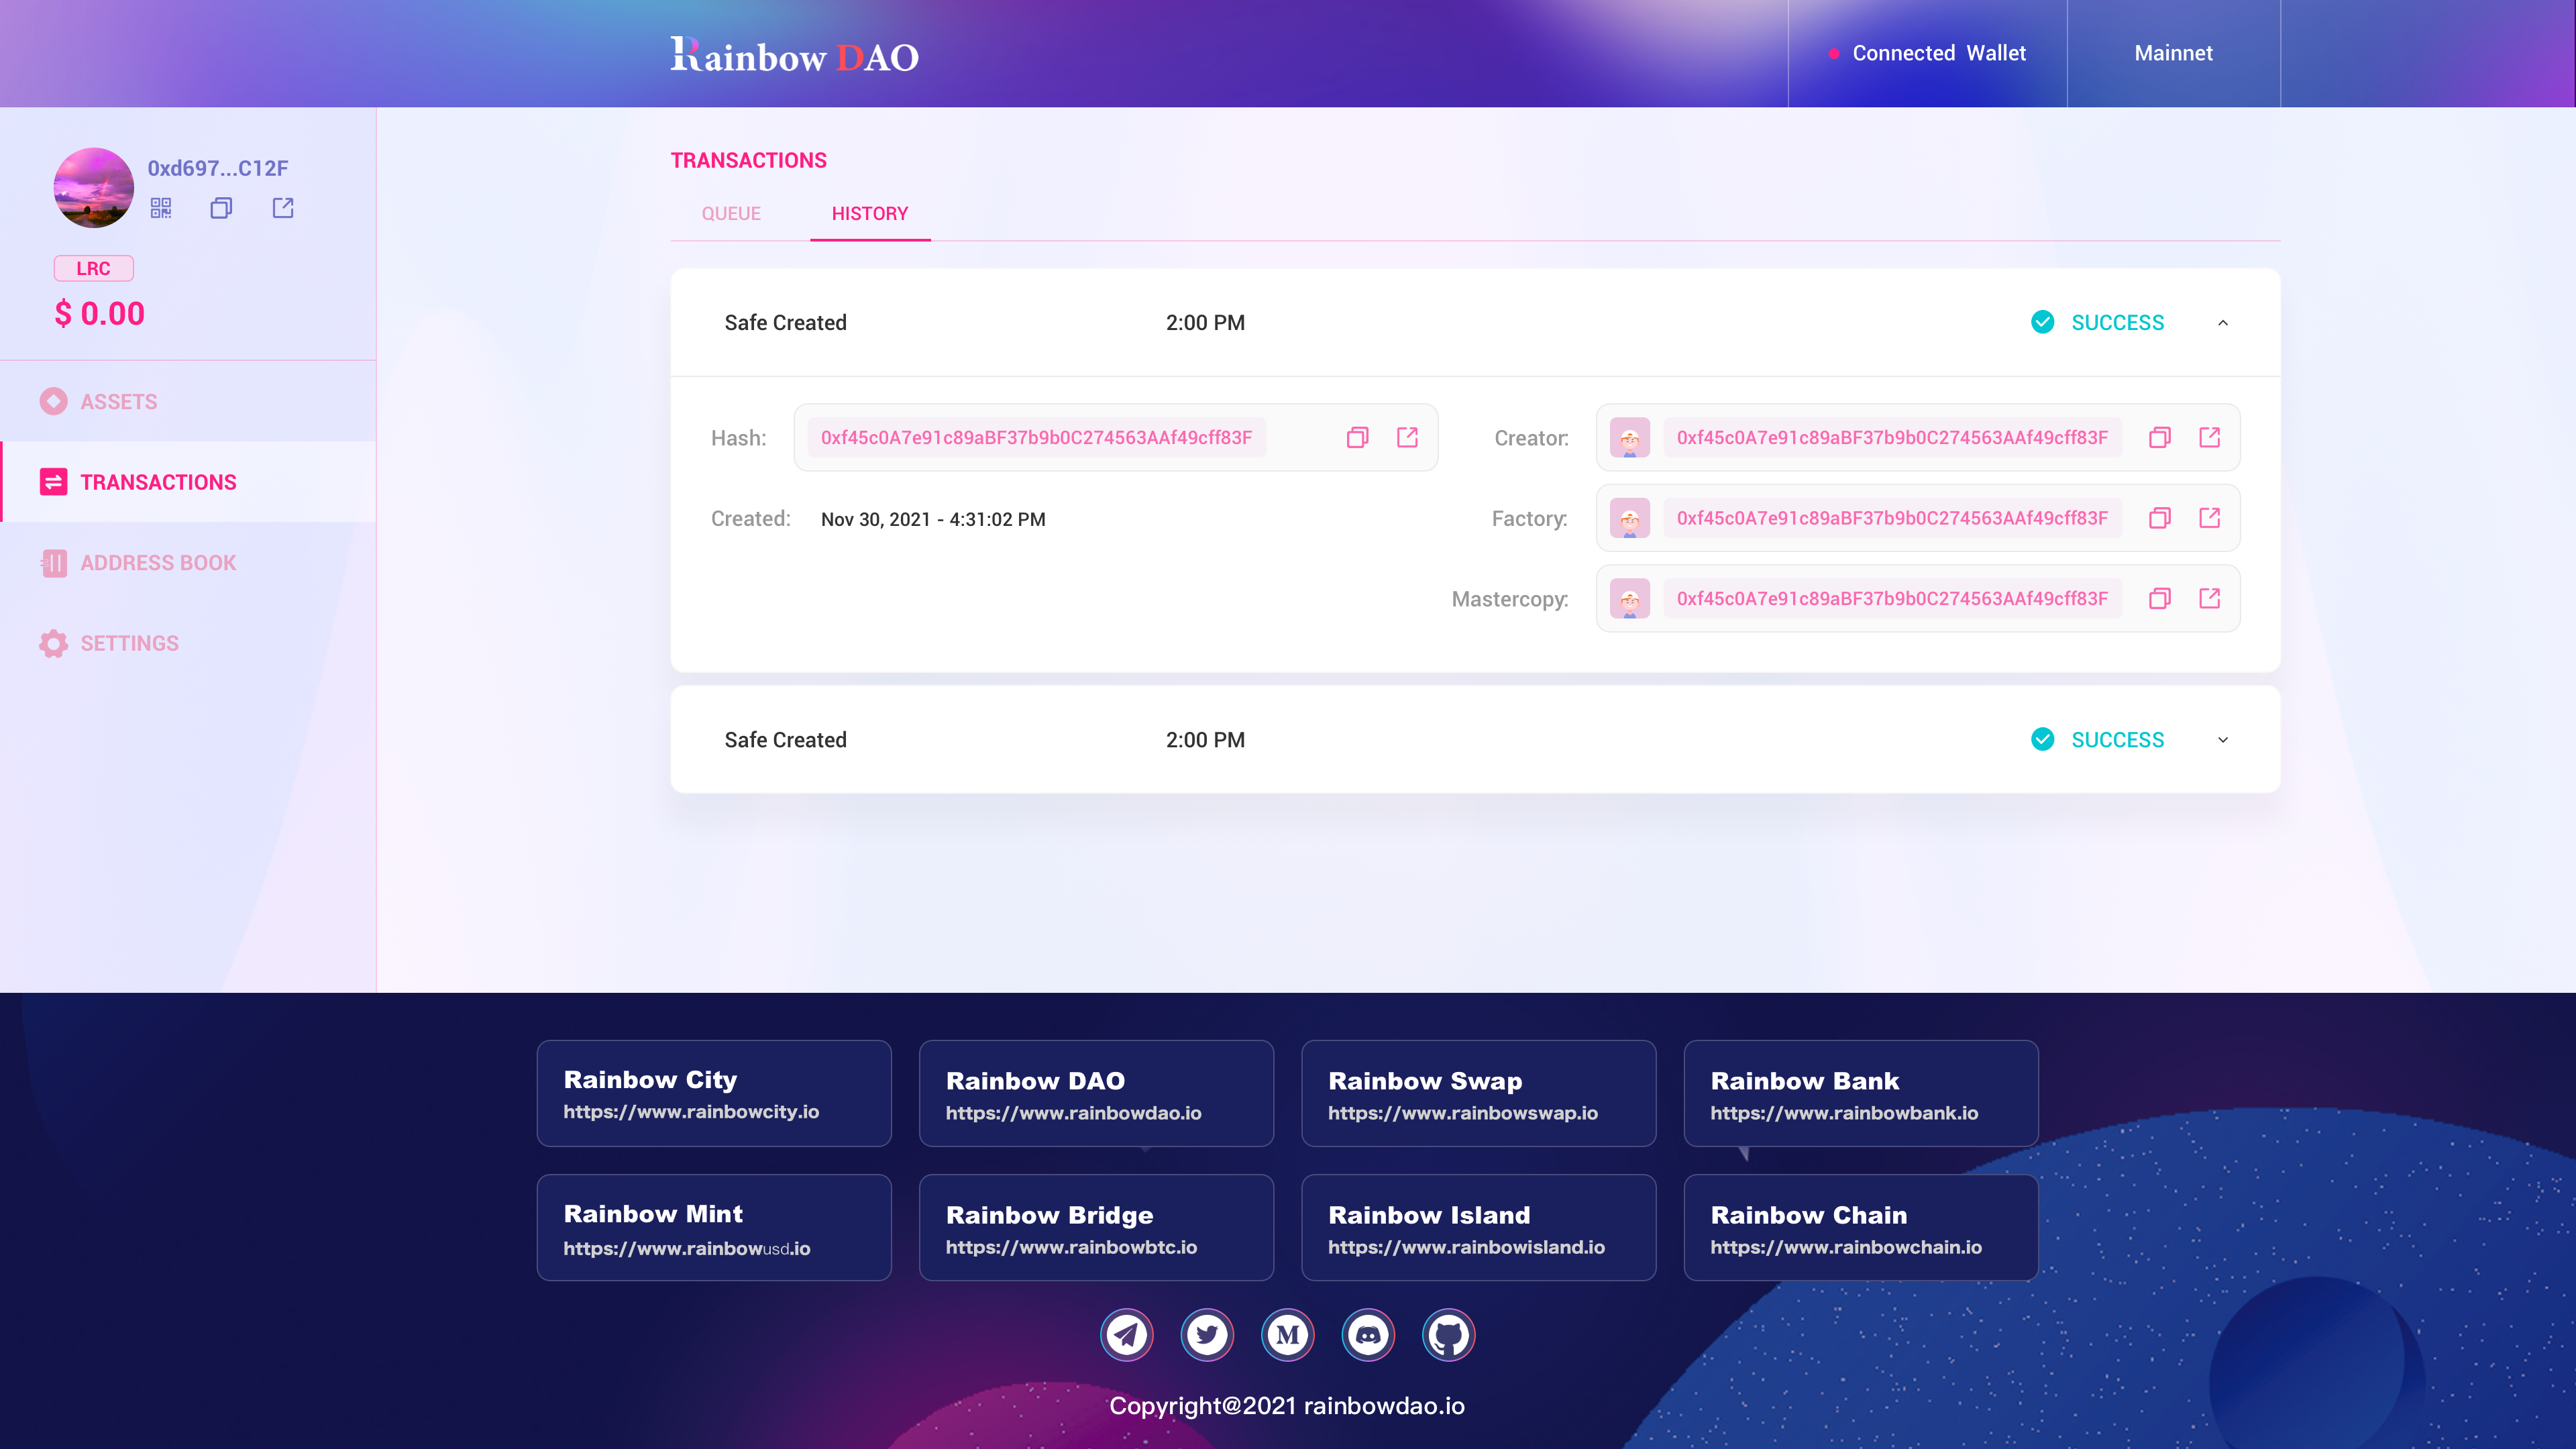Open wallet address in external explorer
This screenshot has height=1449, width=2576.
[x=283, y=208]
